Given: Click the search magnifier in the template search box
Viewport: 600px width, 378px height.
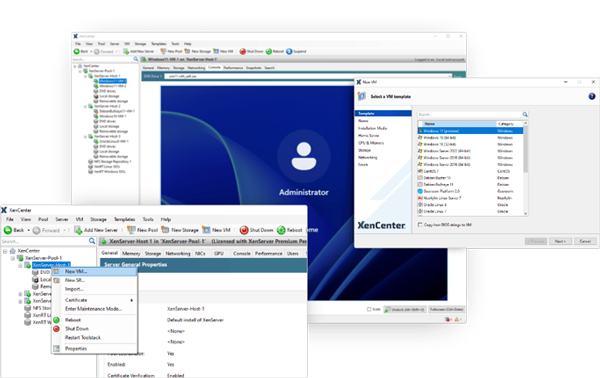Looking at the screenshot, I should click(525, 114).
